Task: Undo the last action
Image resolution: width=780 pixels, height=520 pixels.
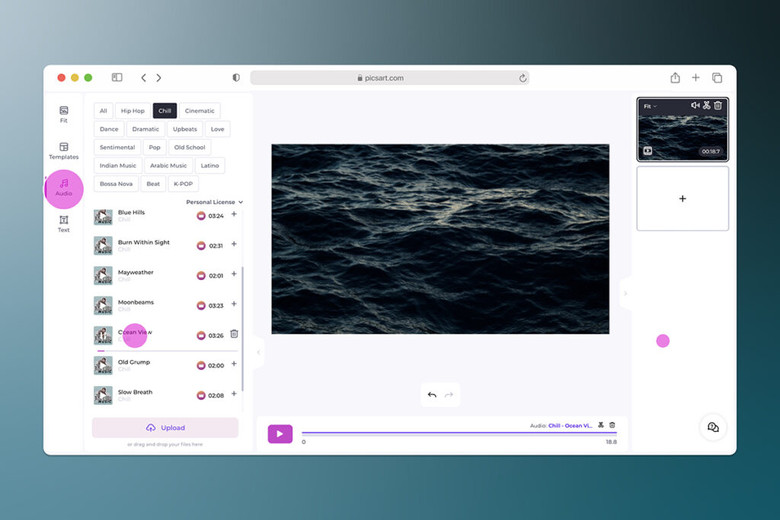Action: click(x=432, y=395)
